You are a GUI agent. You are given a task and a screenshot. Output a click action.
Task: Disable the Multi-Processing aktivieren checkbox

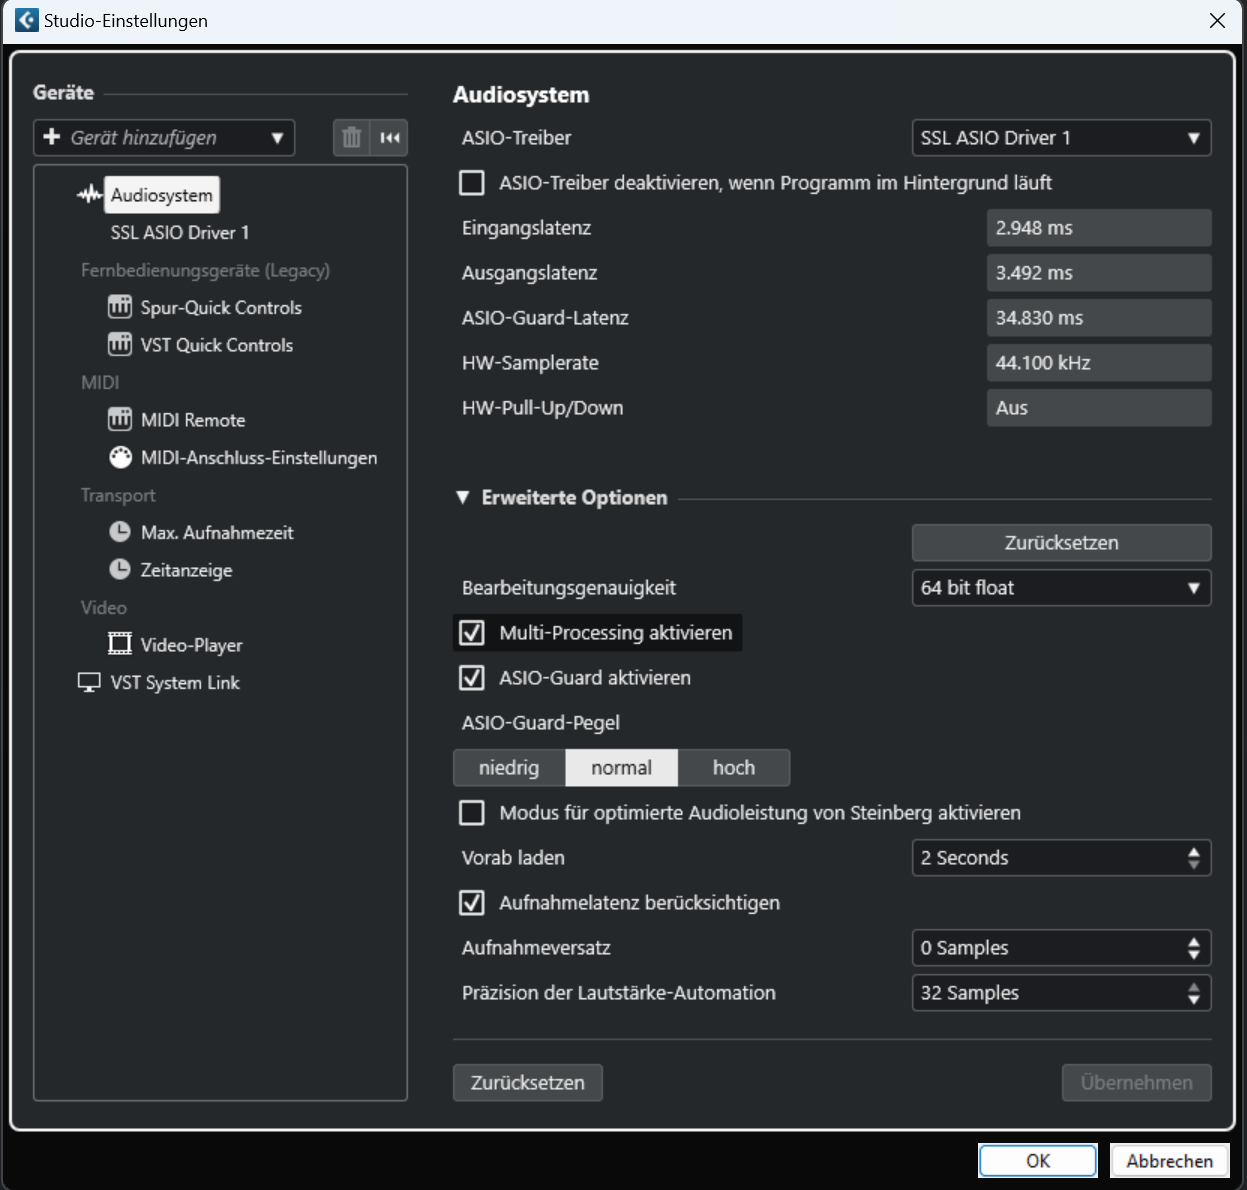[x=472, y=633]
